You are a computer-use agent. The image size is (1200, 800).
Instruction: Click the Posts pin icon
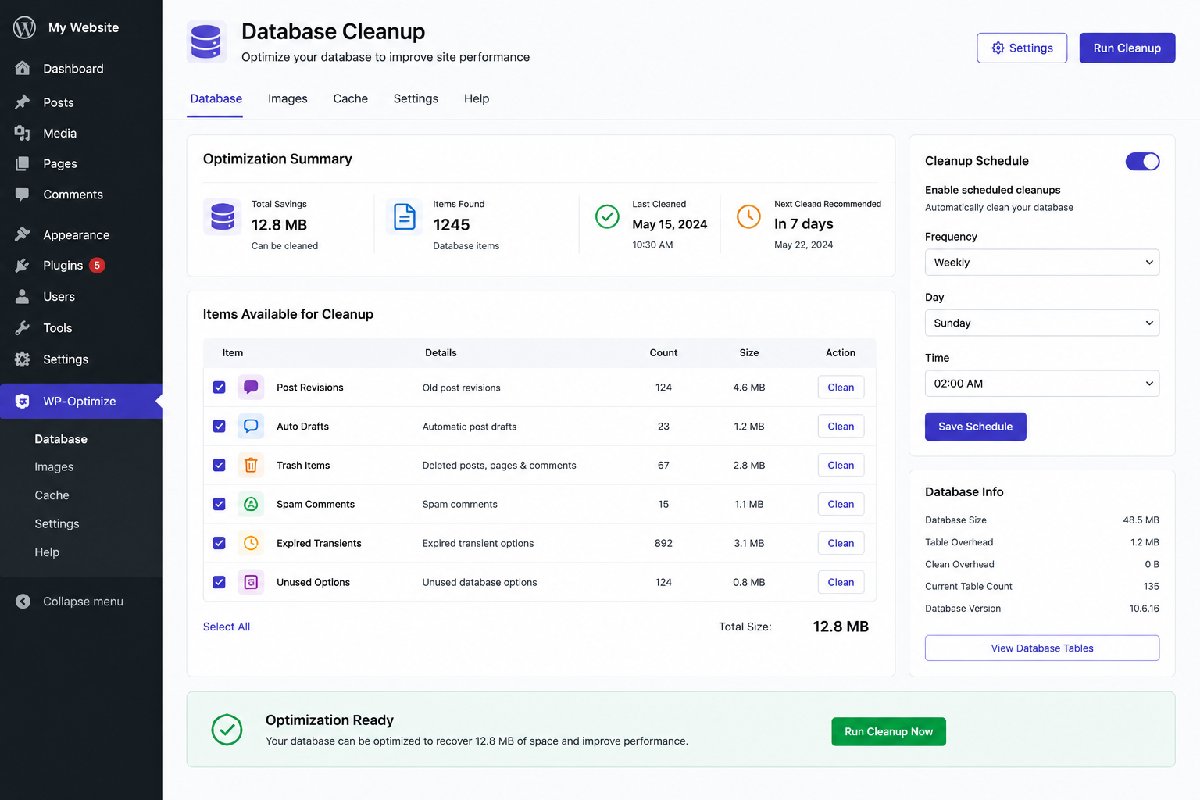point(22,102)
